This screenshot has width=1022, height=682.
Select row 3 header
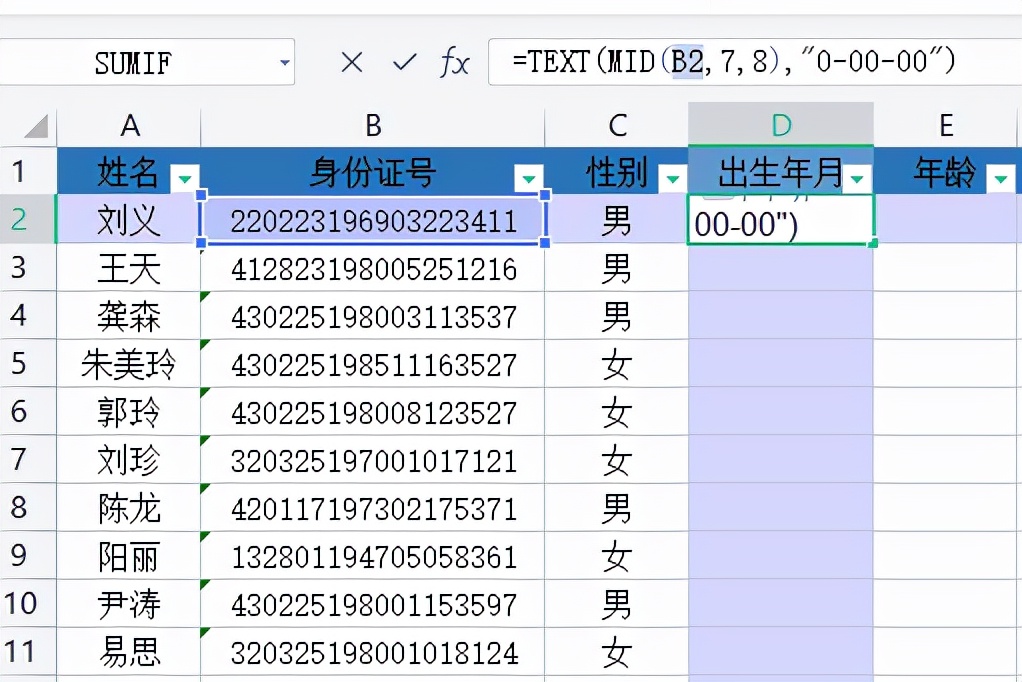point(28,267)
